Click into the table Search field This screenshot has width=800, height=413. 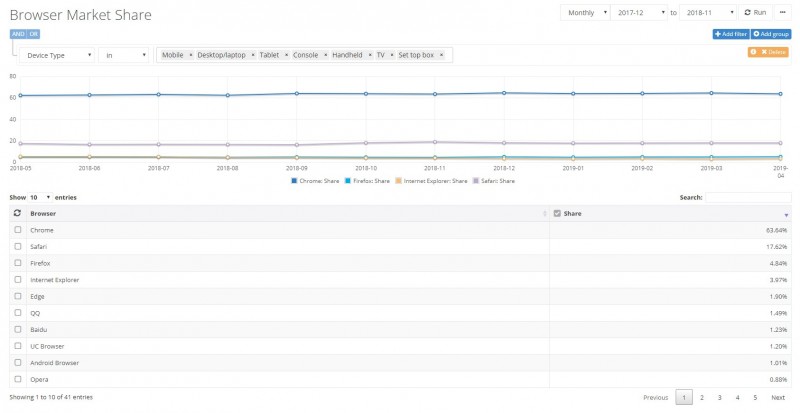tap(748, 197)
